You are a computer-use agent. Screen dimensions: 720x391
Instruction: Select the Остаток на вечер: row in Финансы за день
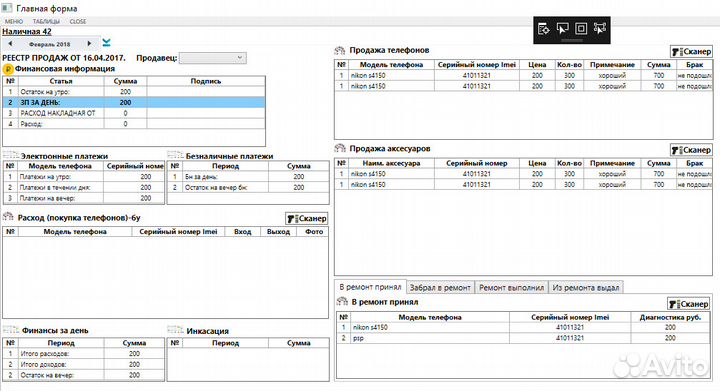pos(84,375)
